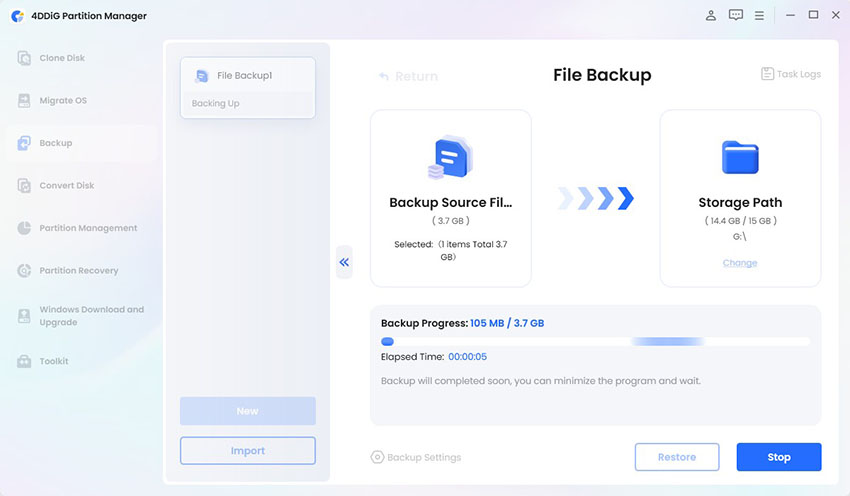Click the "Backing Up" status text
The image size is (850, 496).
(x=215, y=103)
